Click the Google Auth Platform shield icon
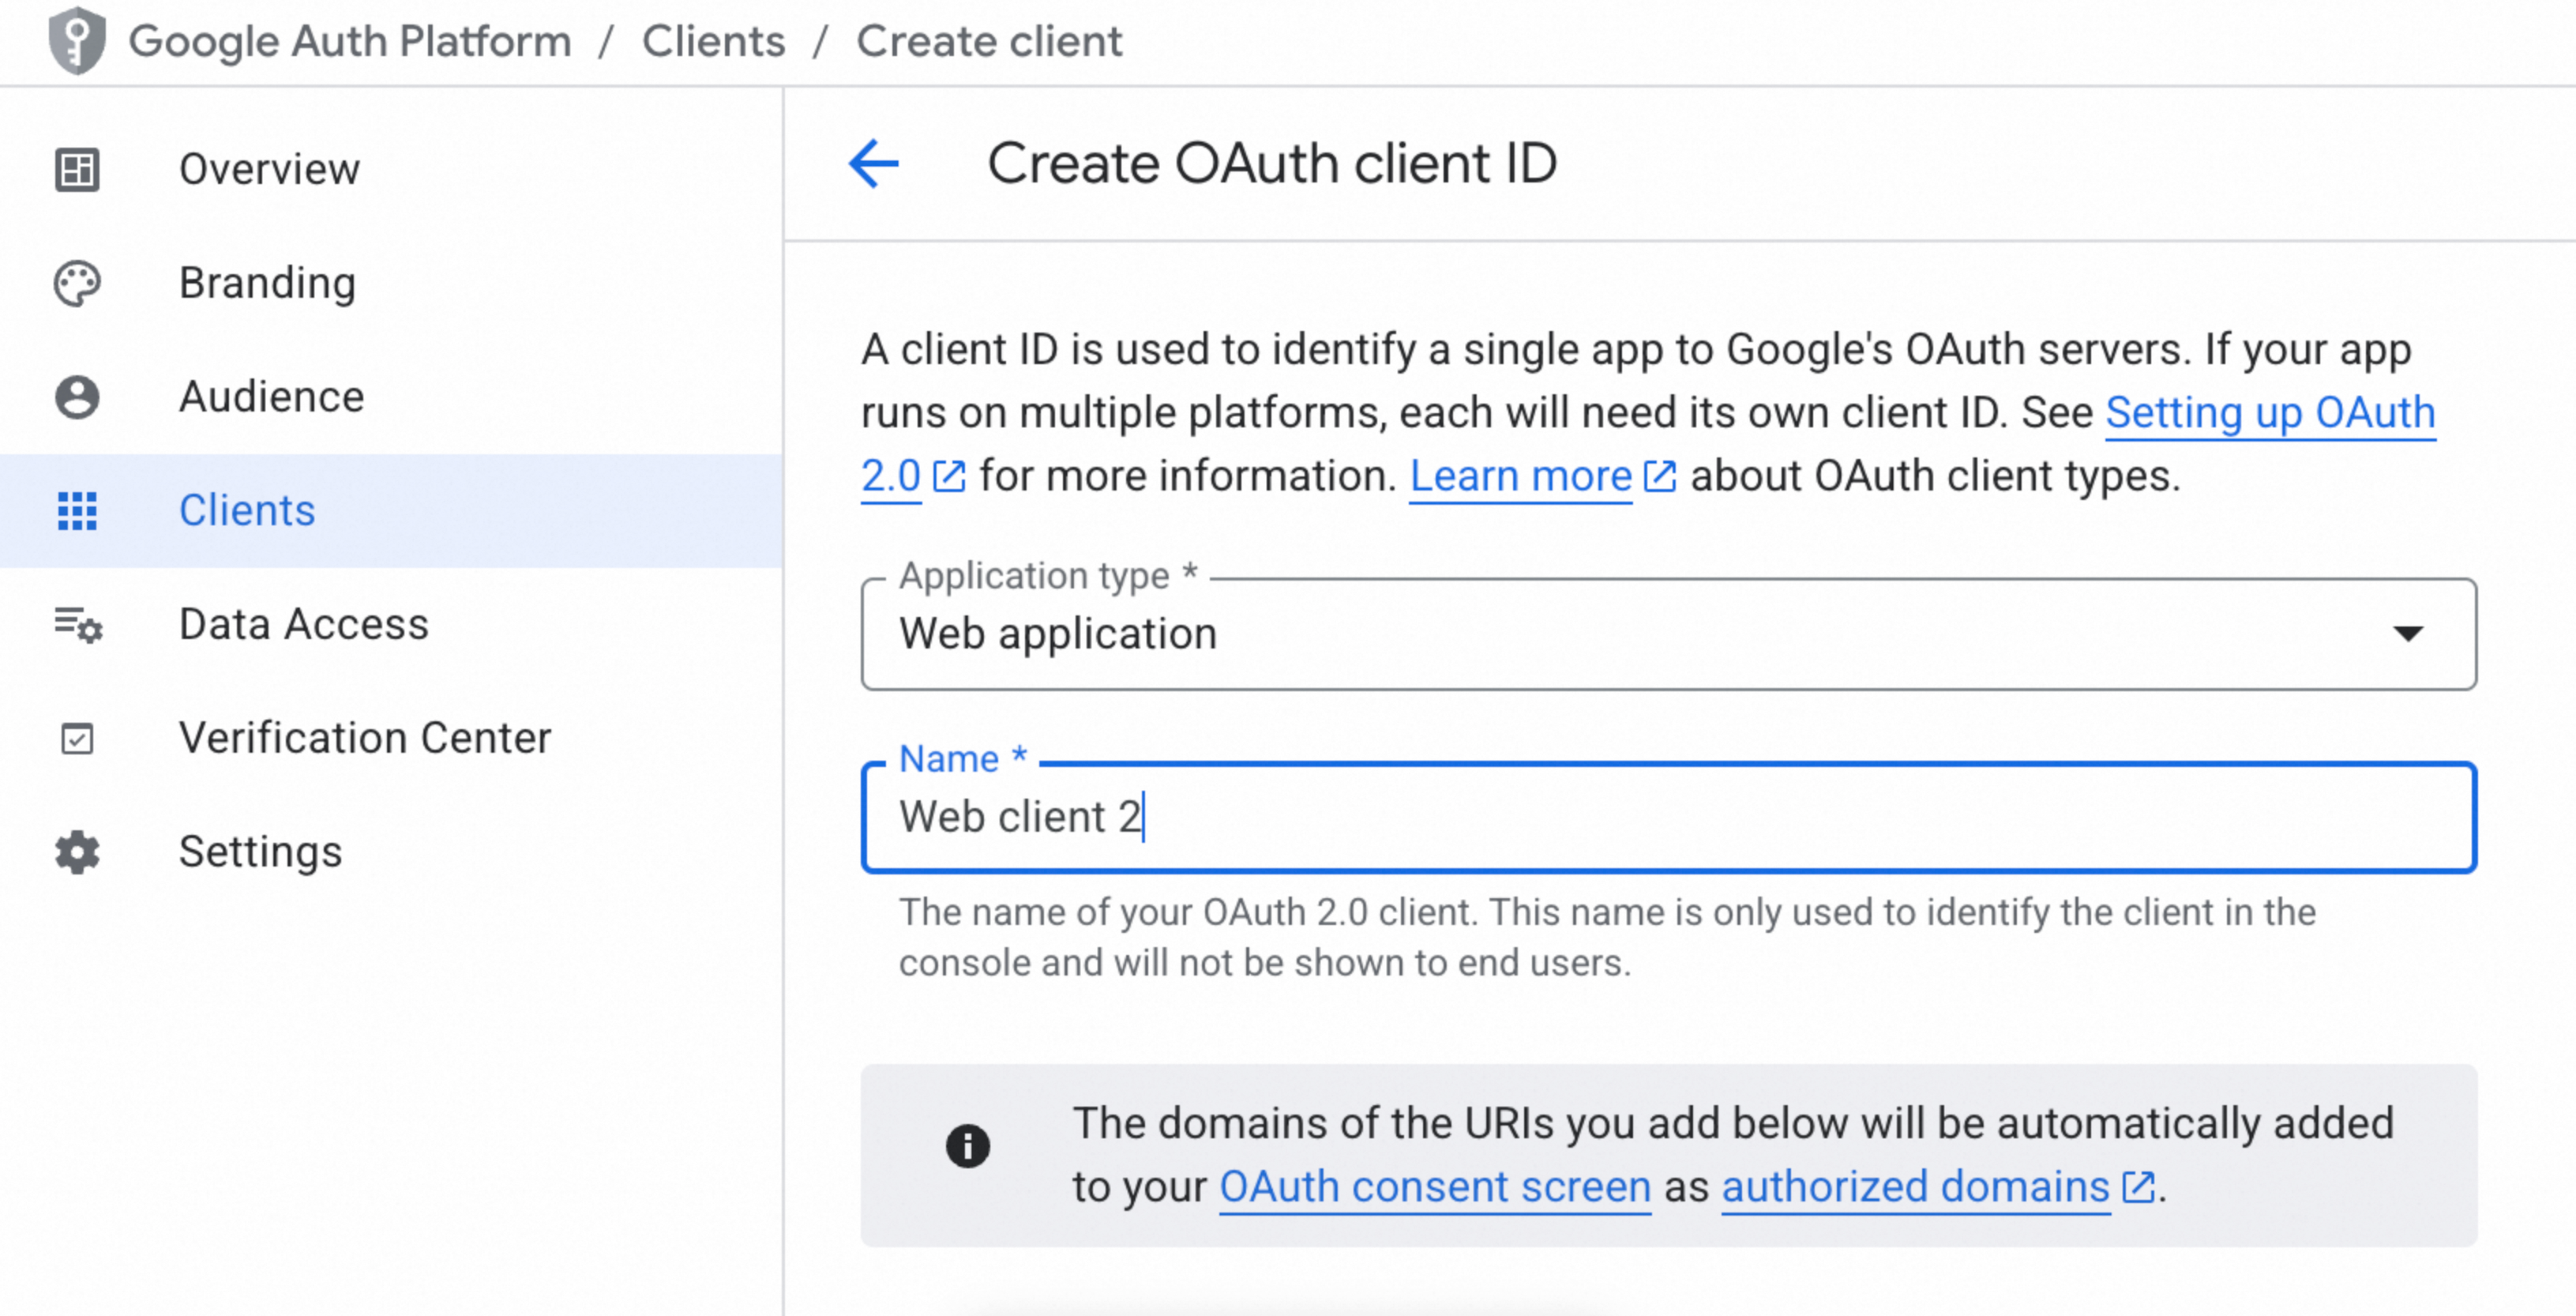 [77, 41]
